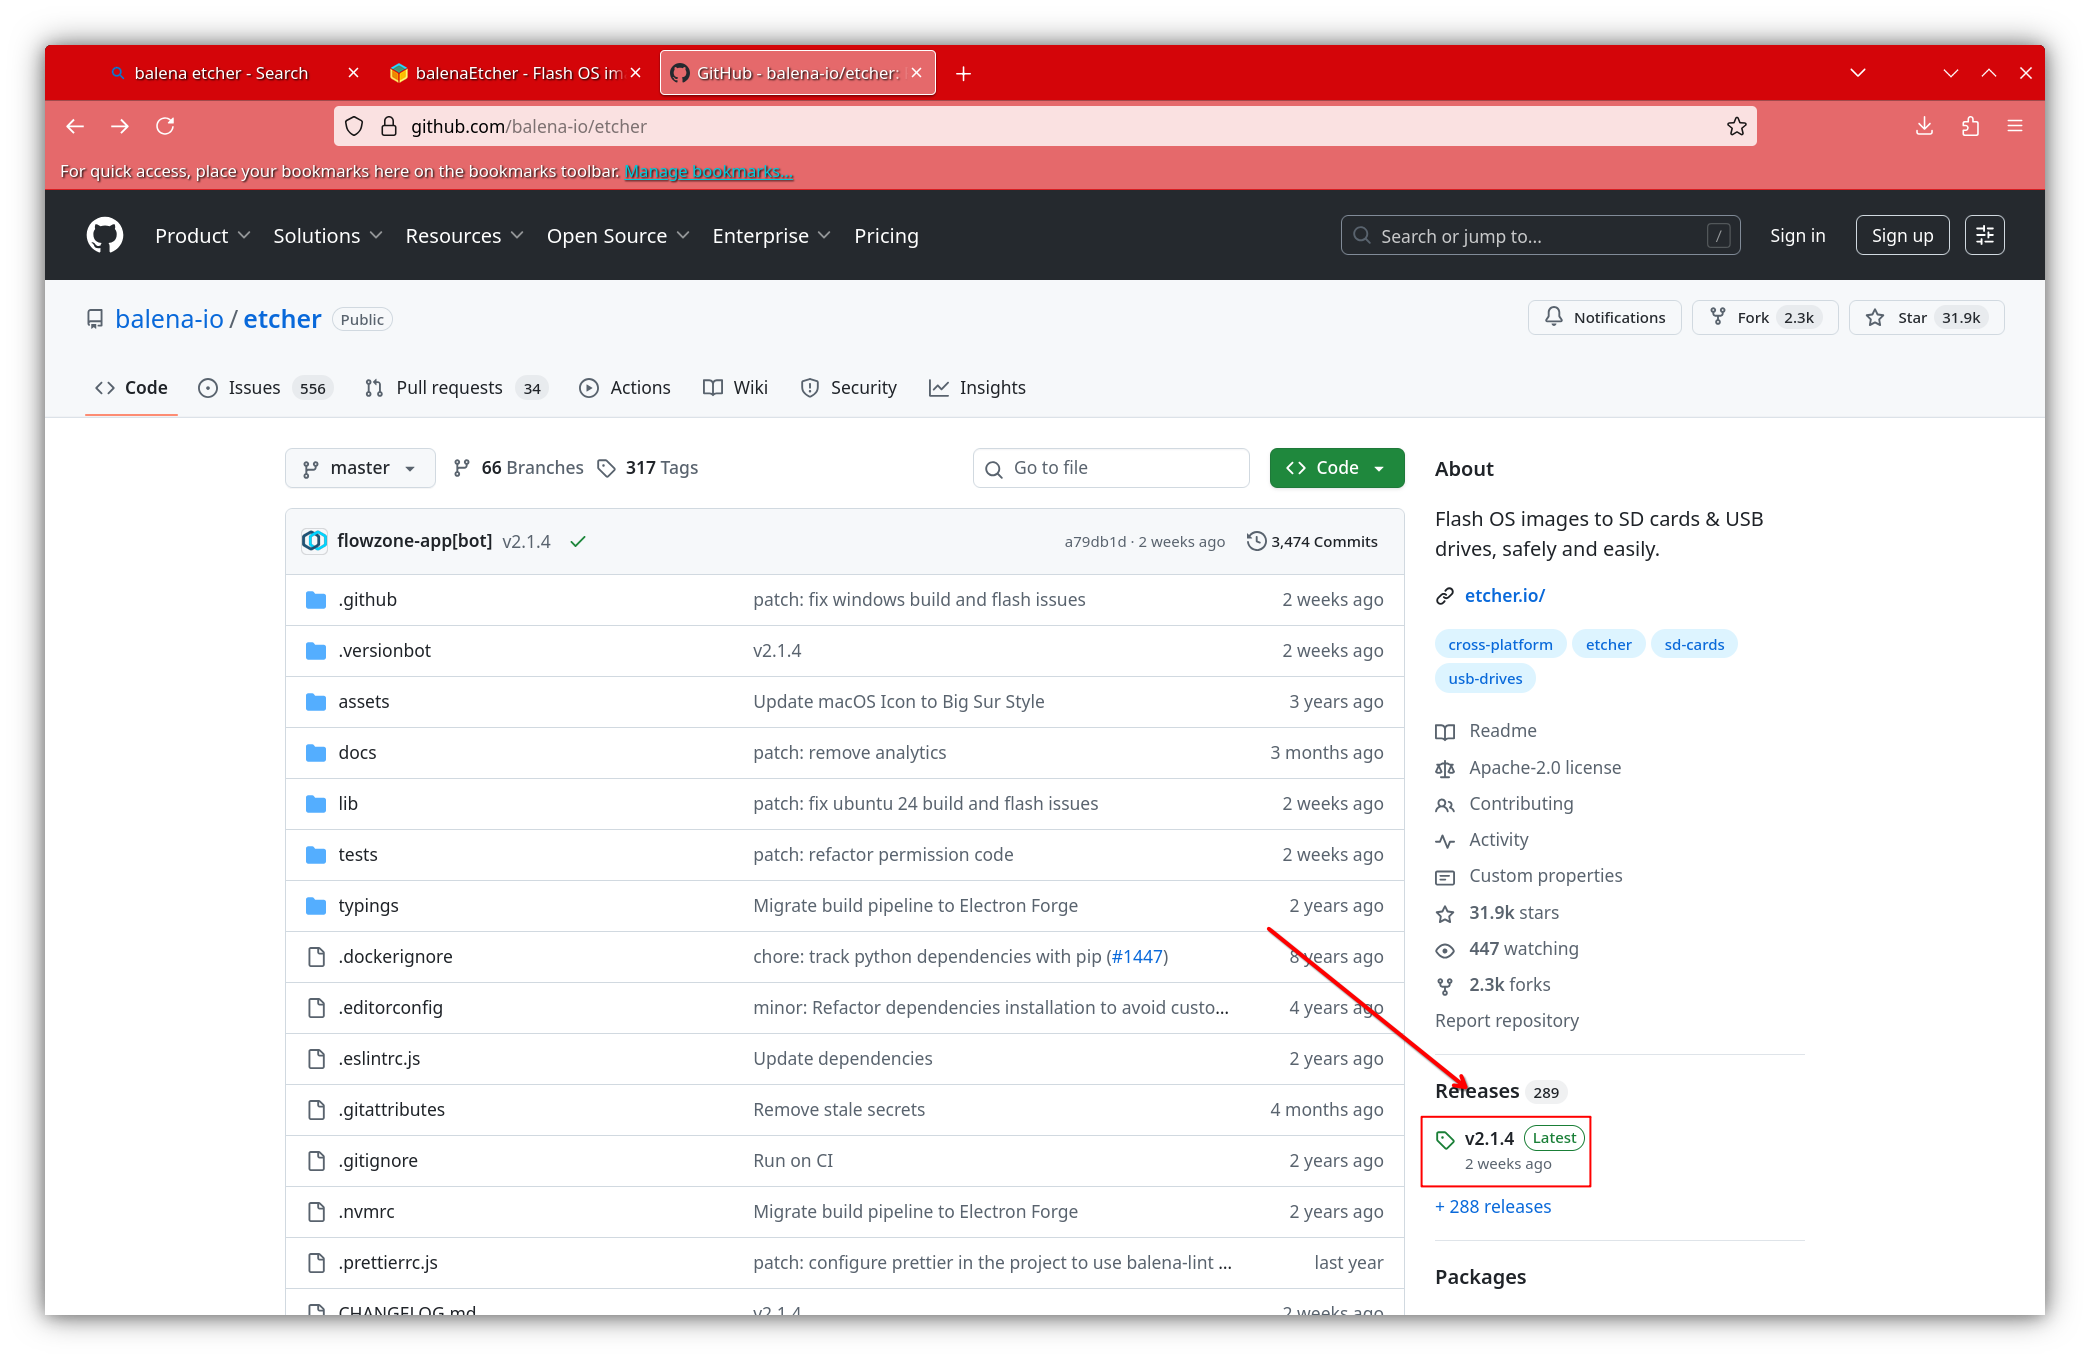Click the GitHub Octocat logo
Screen dimensions: 2090x1360
(x=105, y=236)
